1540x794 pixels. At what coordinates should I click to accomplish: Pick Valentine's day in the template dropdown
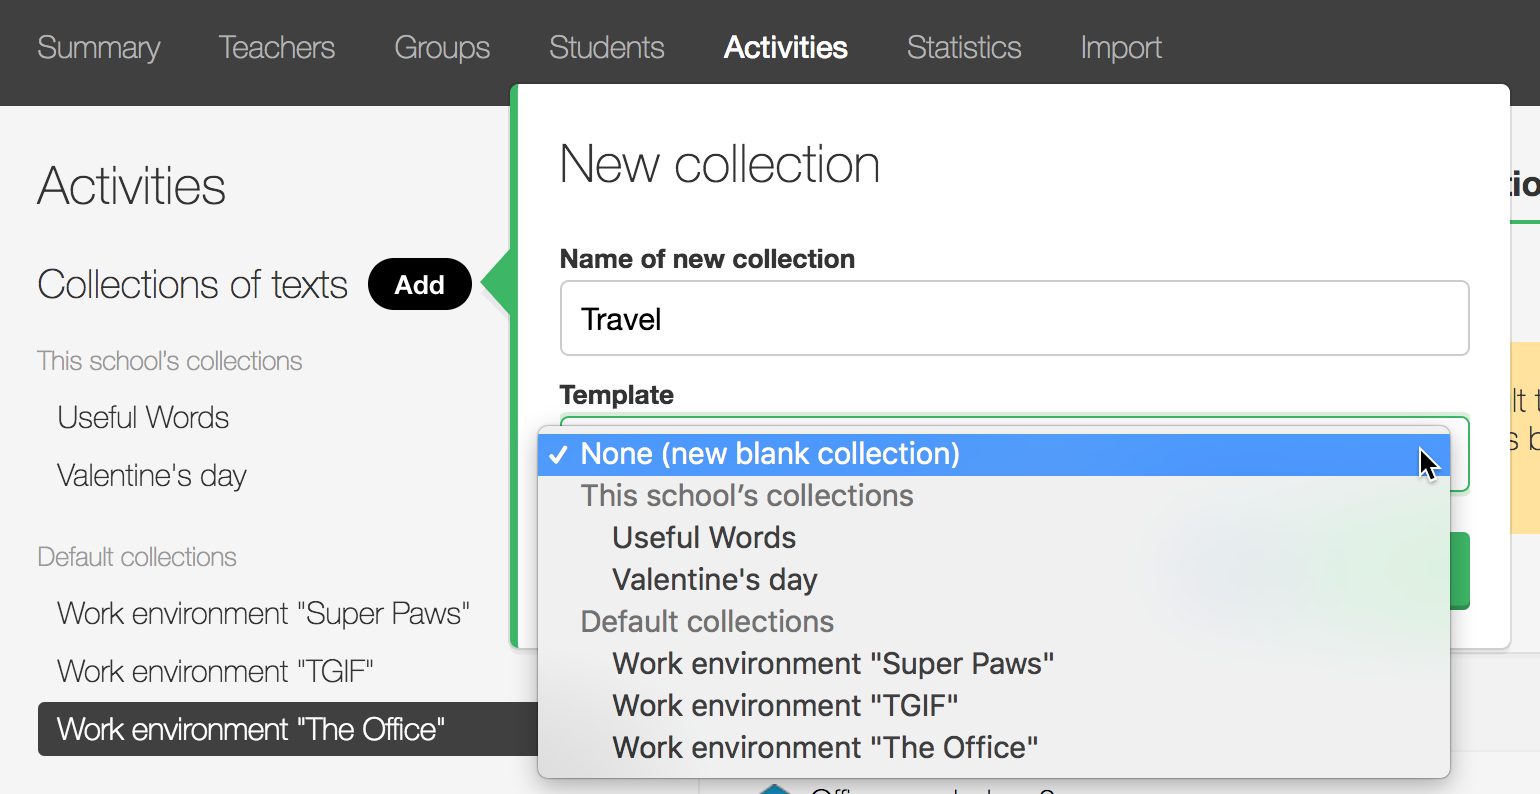tap(715, 580)
